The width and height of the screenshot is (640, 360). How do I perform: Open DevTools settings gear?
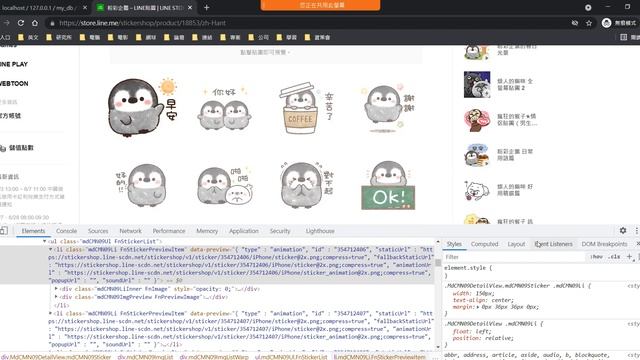(623, 231)
